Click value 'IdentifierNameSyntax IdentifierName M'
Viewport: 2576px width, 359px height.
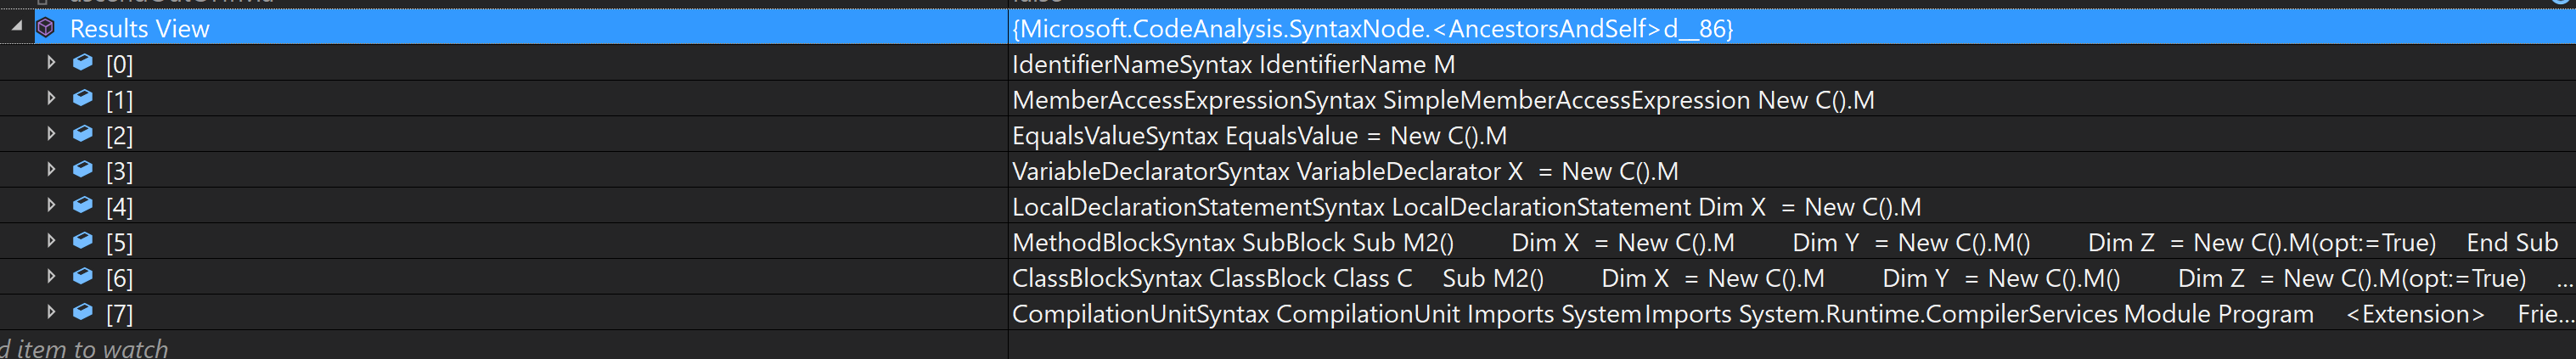point(1233,65)
